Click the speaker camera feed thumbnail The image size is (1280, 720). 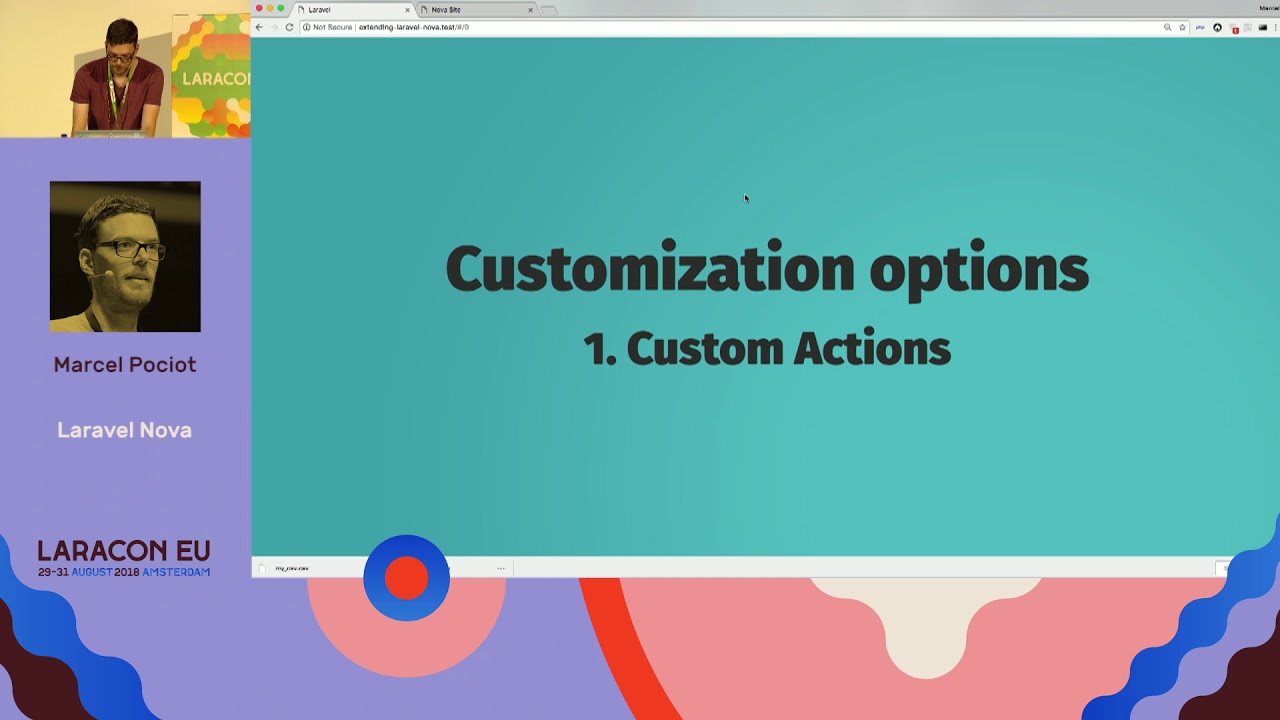pos(125,69)
